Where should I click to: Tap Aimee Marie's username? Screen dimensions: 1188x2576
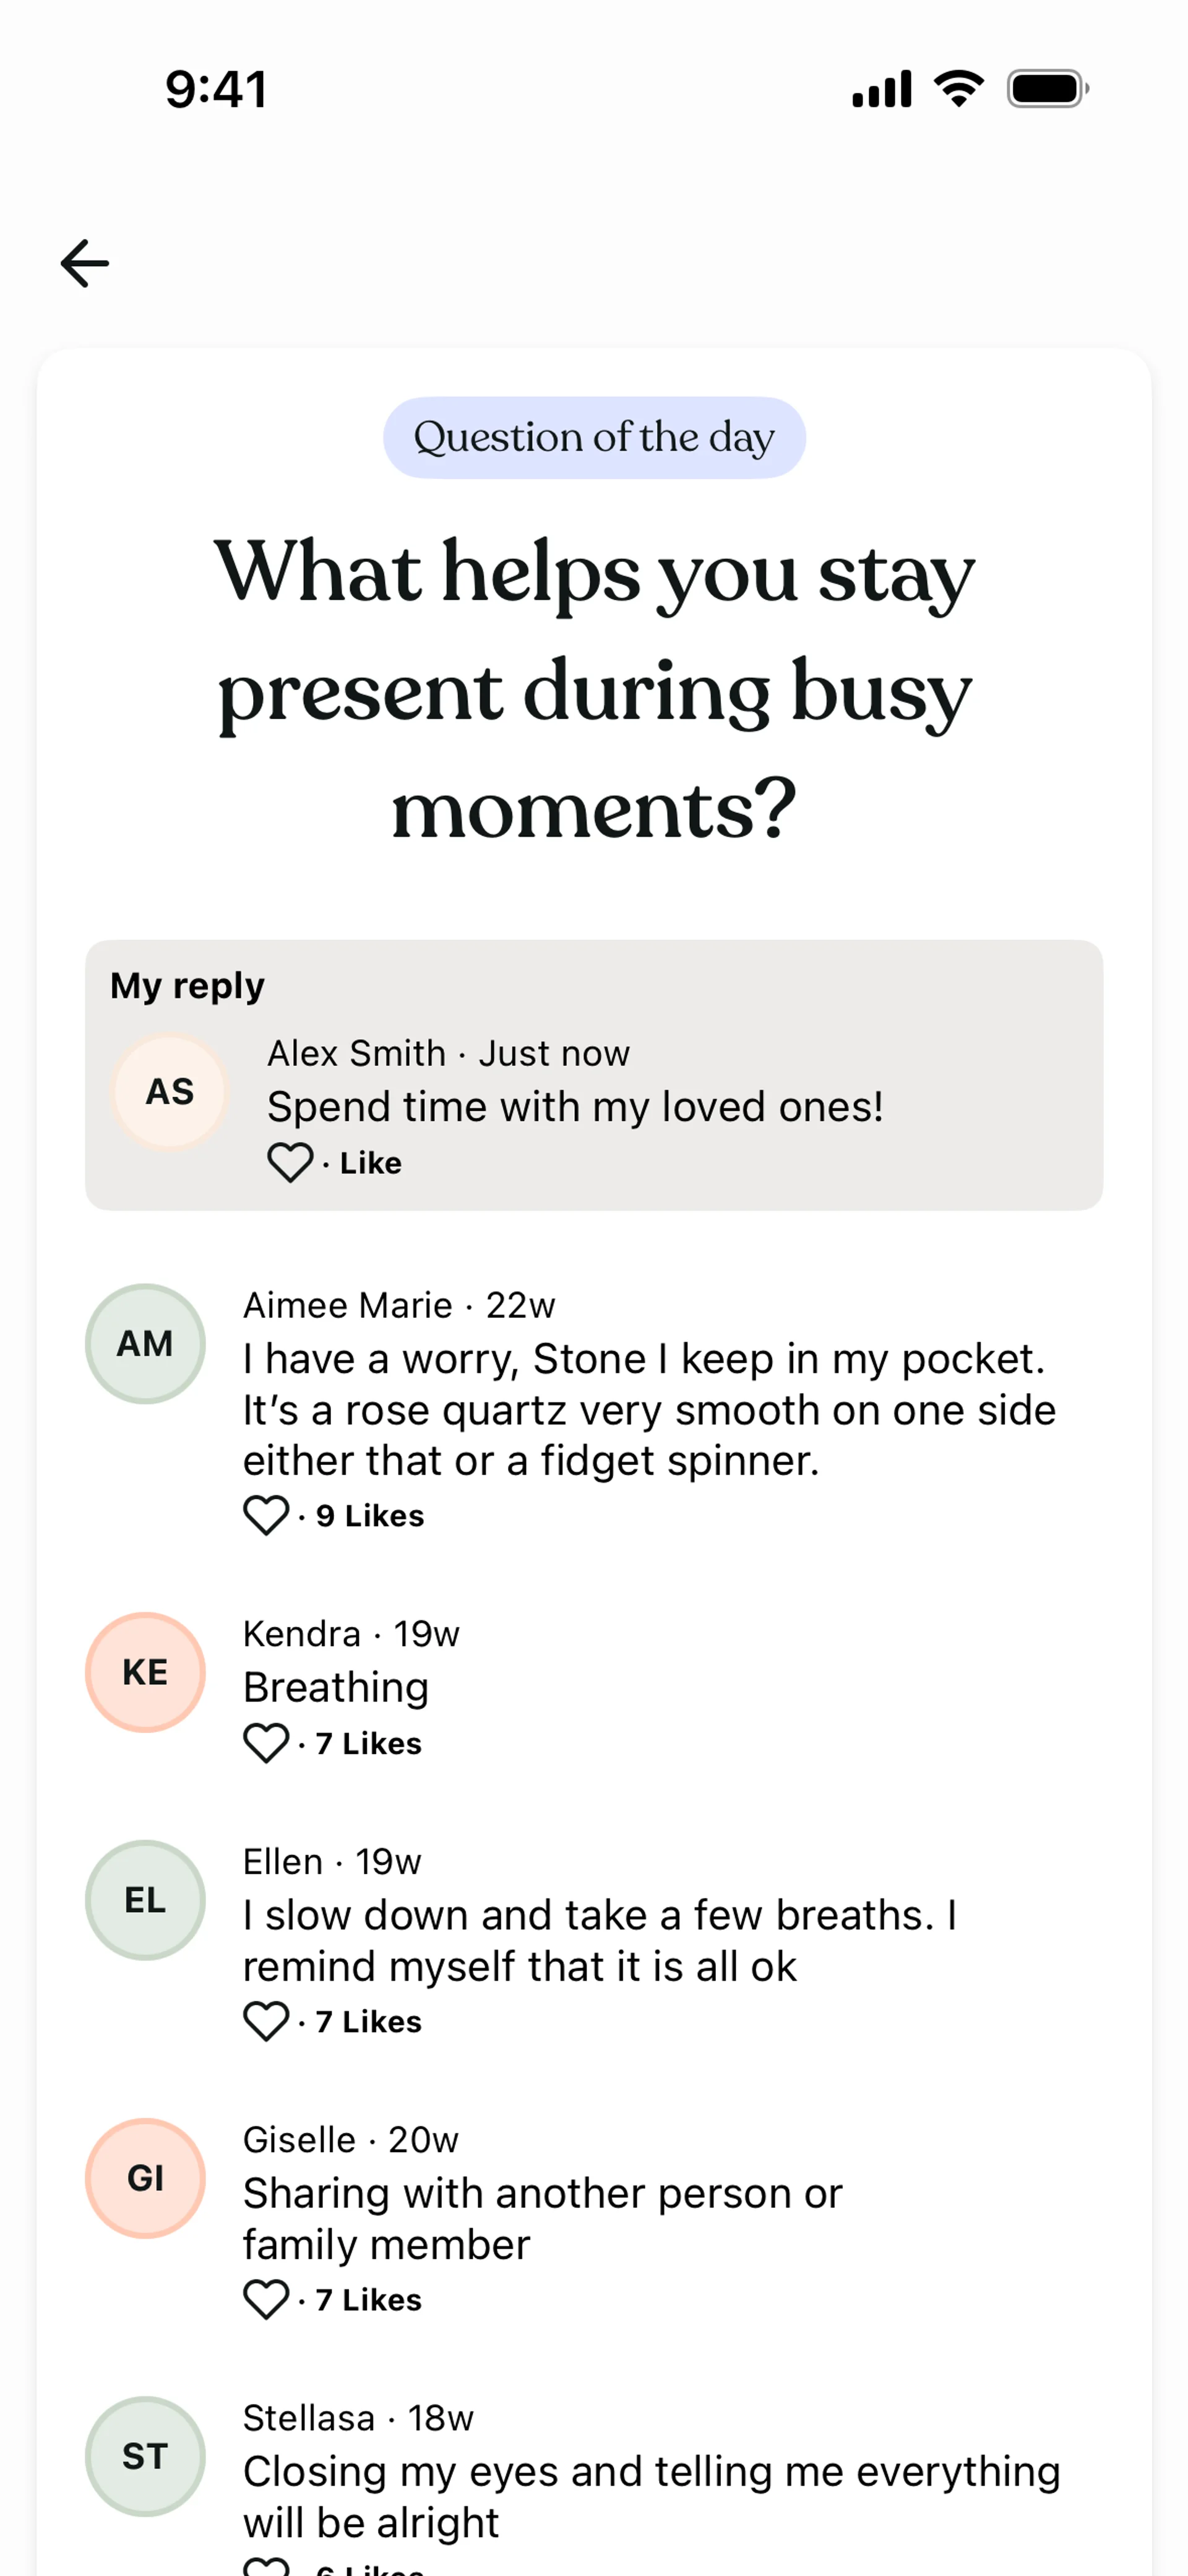pyautogui.click(x=347, y=1305)
